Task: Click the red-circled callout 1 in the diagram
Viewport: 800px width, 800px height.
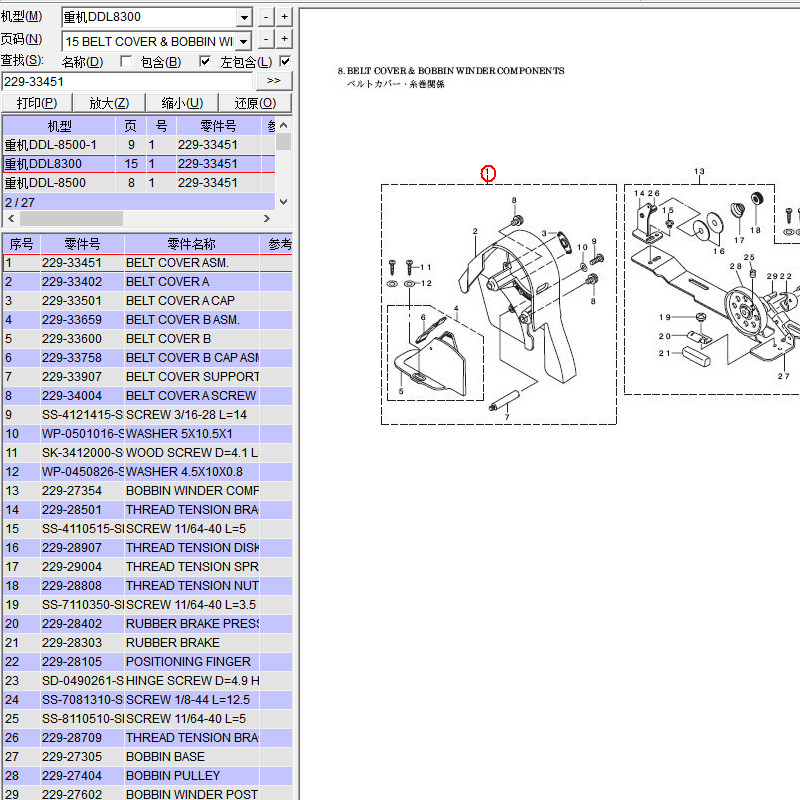Action: (x=488, y=173)
